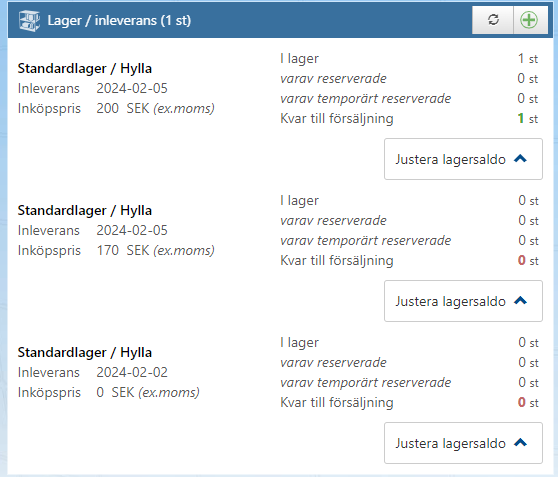Expand Justera lagersaldo for 0 SEK delivery
Image resolution: width=558 pixels, height=477 pixels.
coord(463,443)
